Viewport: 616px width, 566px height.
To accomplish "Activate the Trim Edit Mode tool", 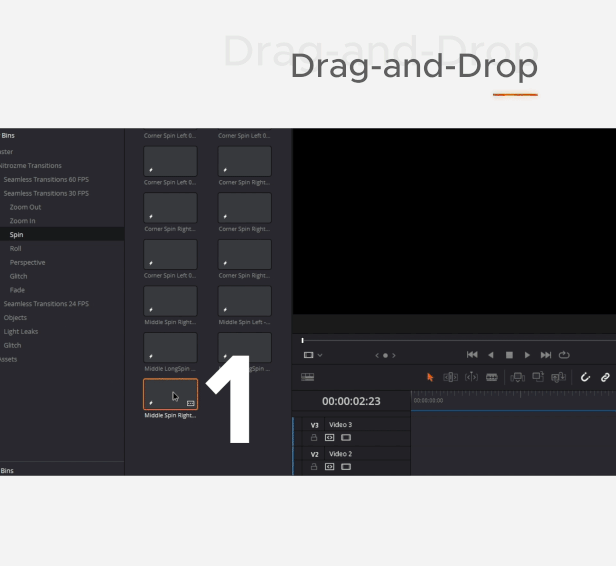I will pyautogui.click(x=450, y=377).
